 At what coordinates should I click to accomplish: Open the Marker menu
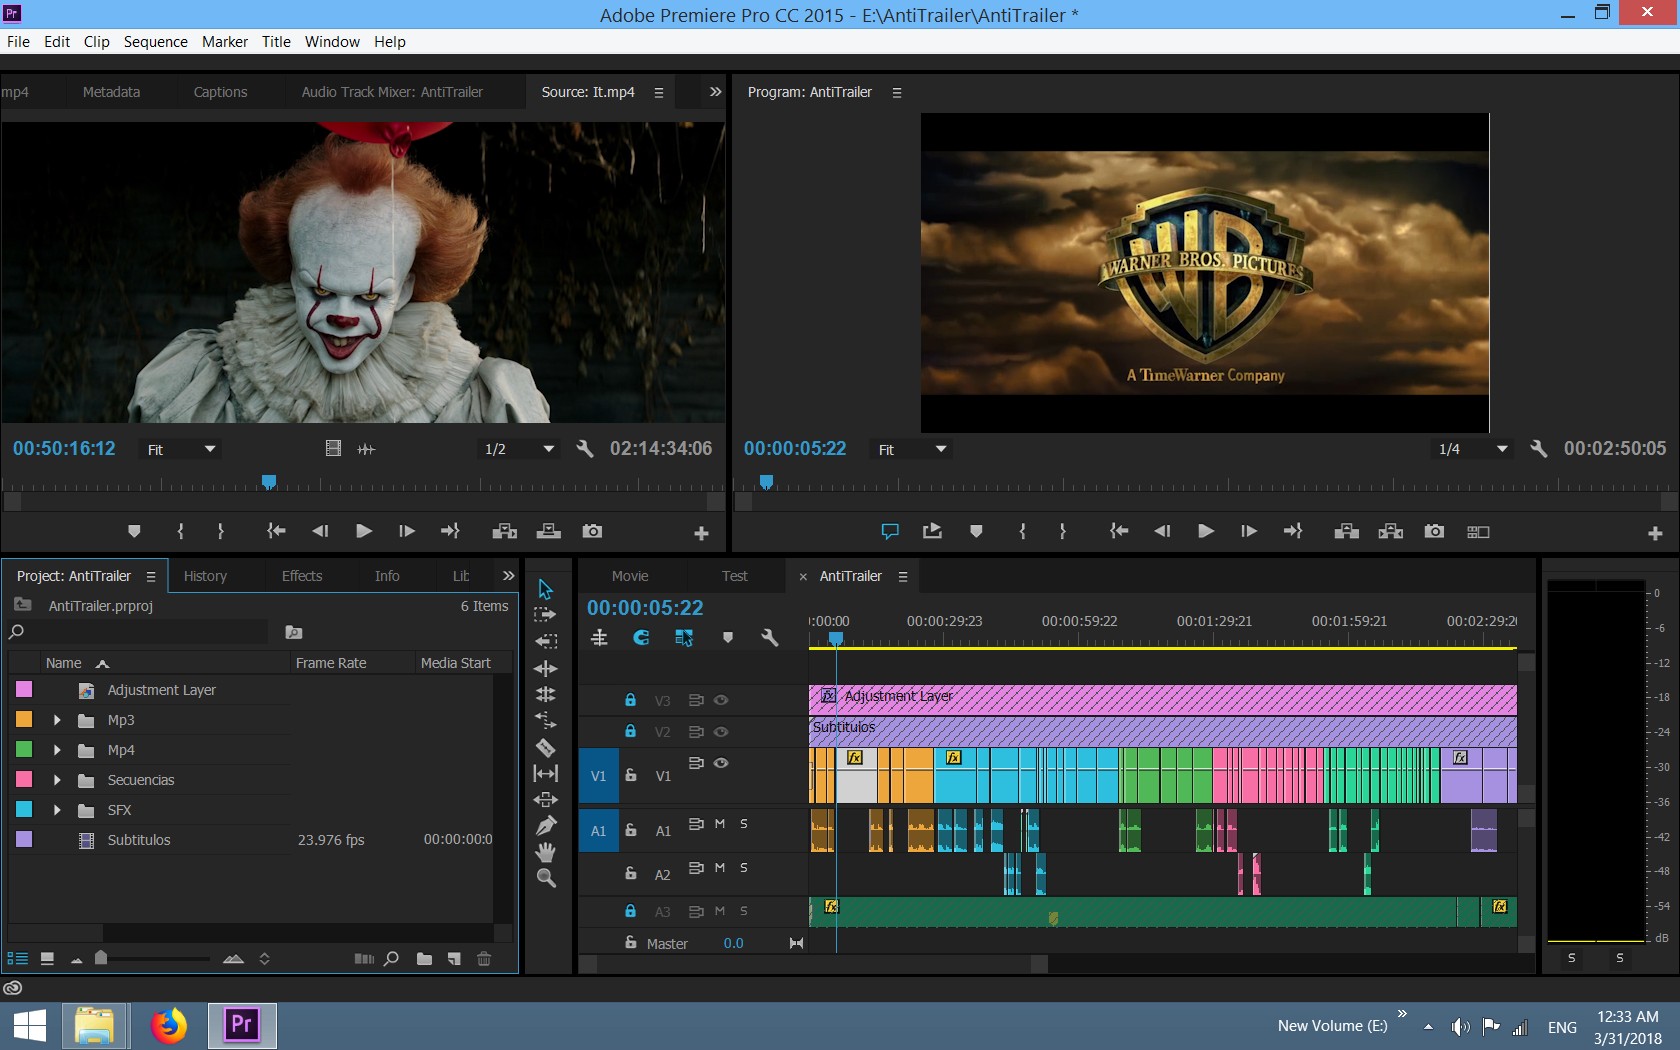pyautogui.click(x=224, y=41)
